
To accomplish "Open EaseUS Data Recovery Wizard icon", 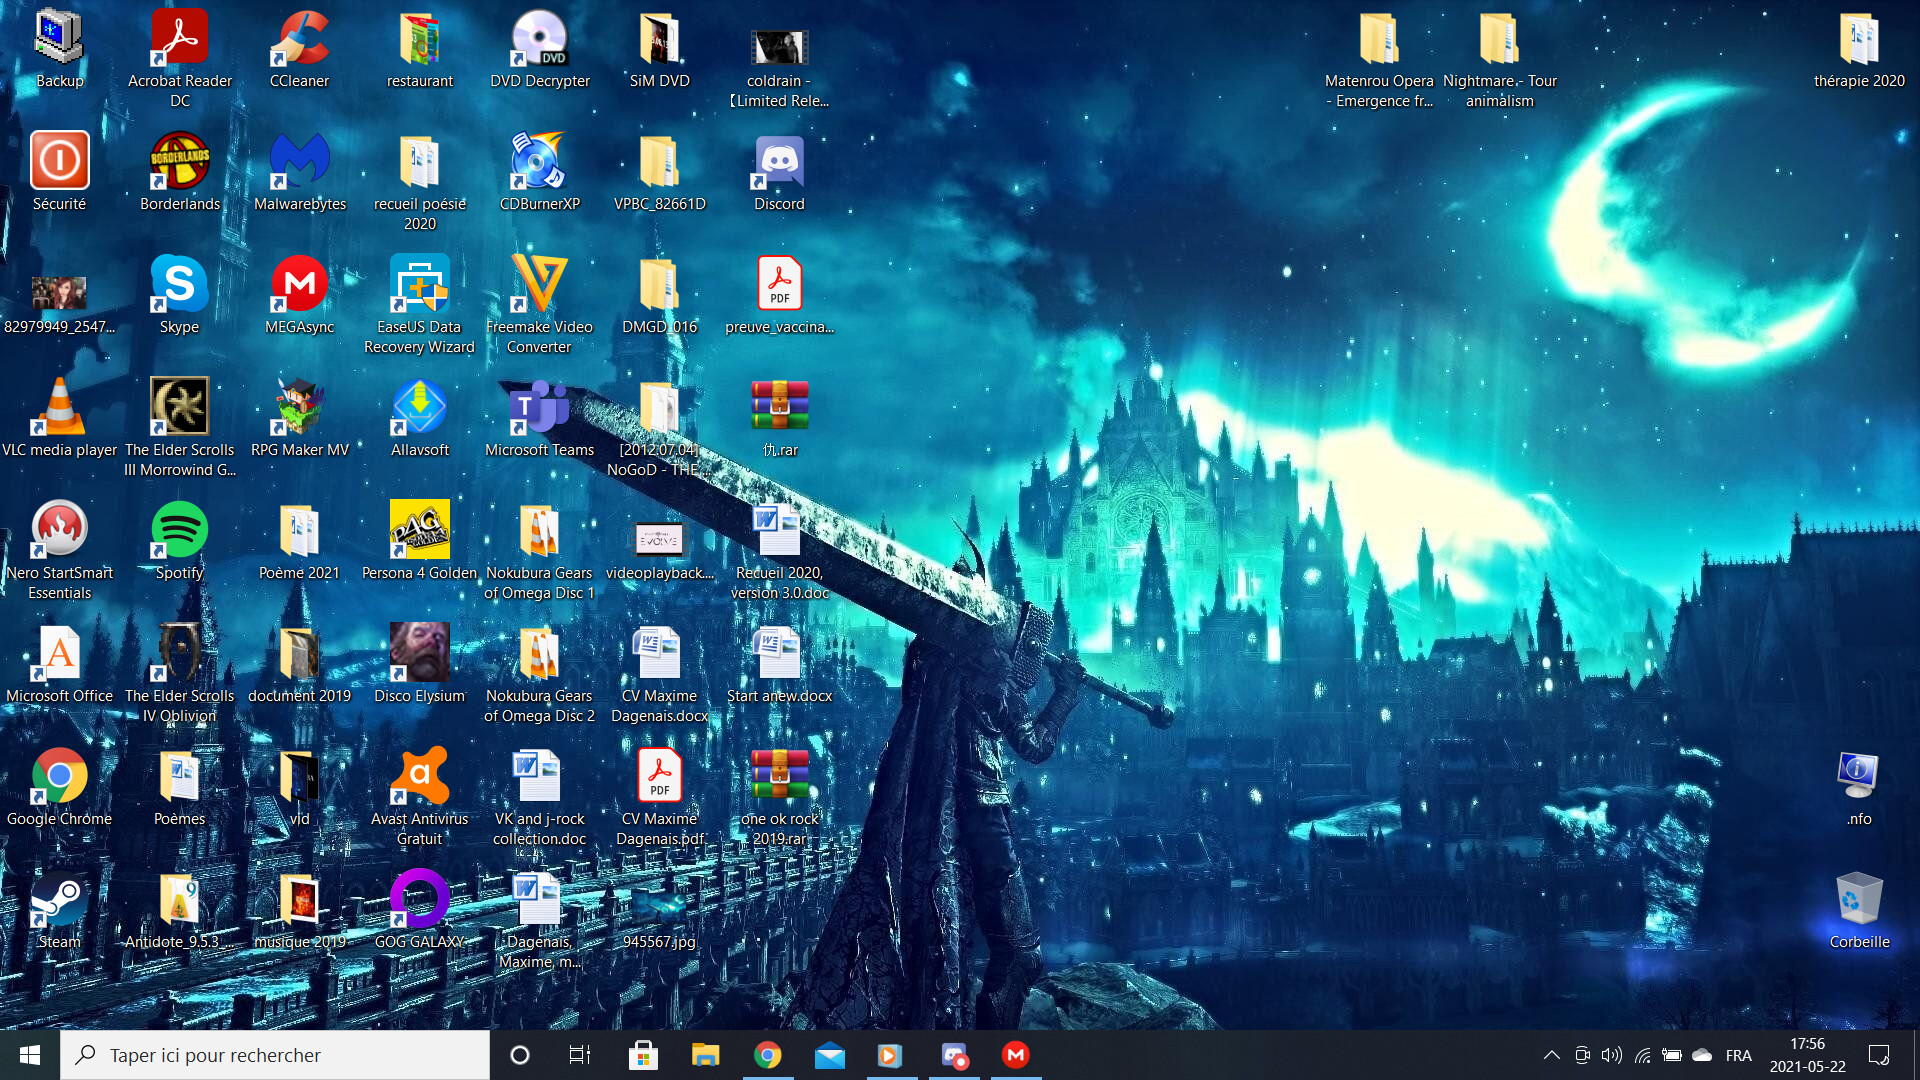I will [420, 304].
